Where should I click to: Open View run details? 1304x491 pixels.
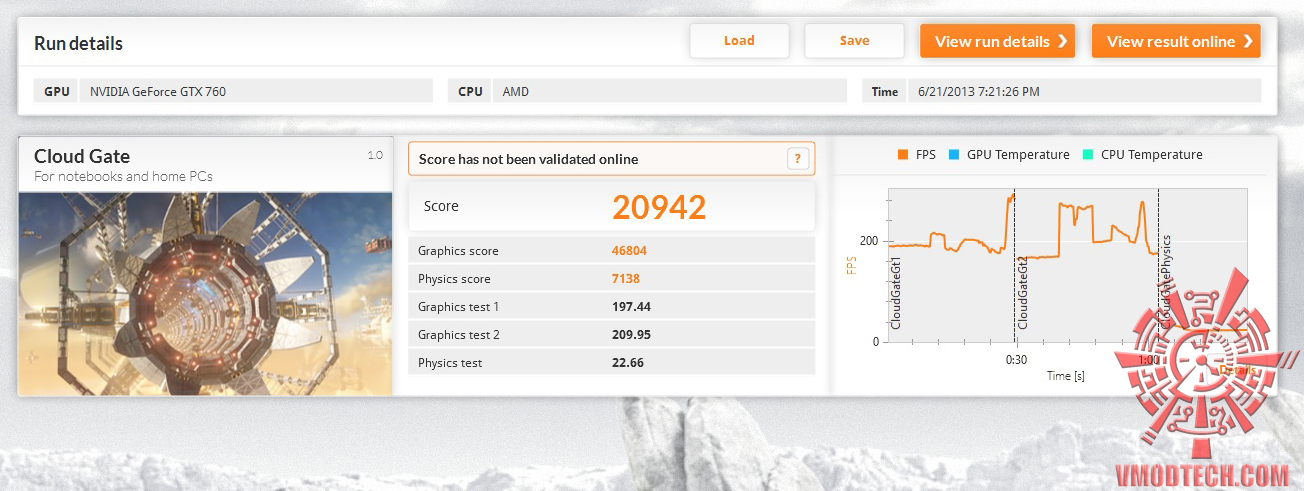click(997, 41)
